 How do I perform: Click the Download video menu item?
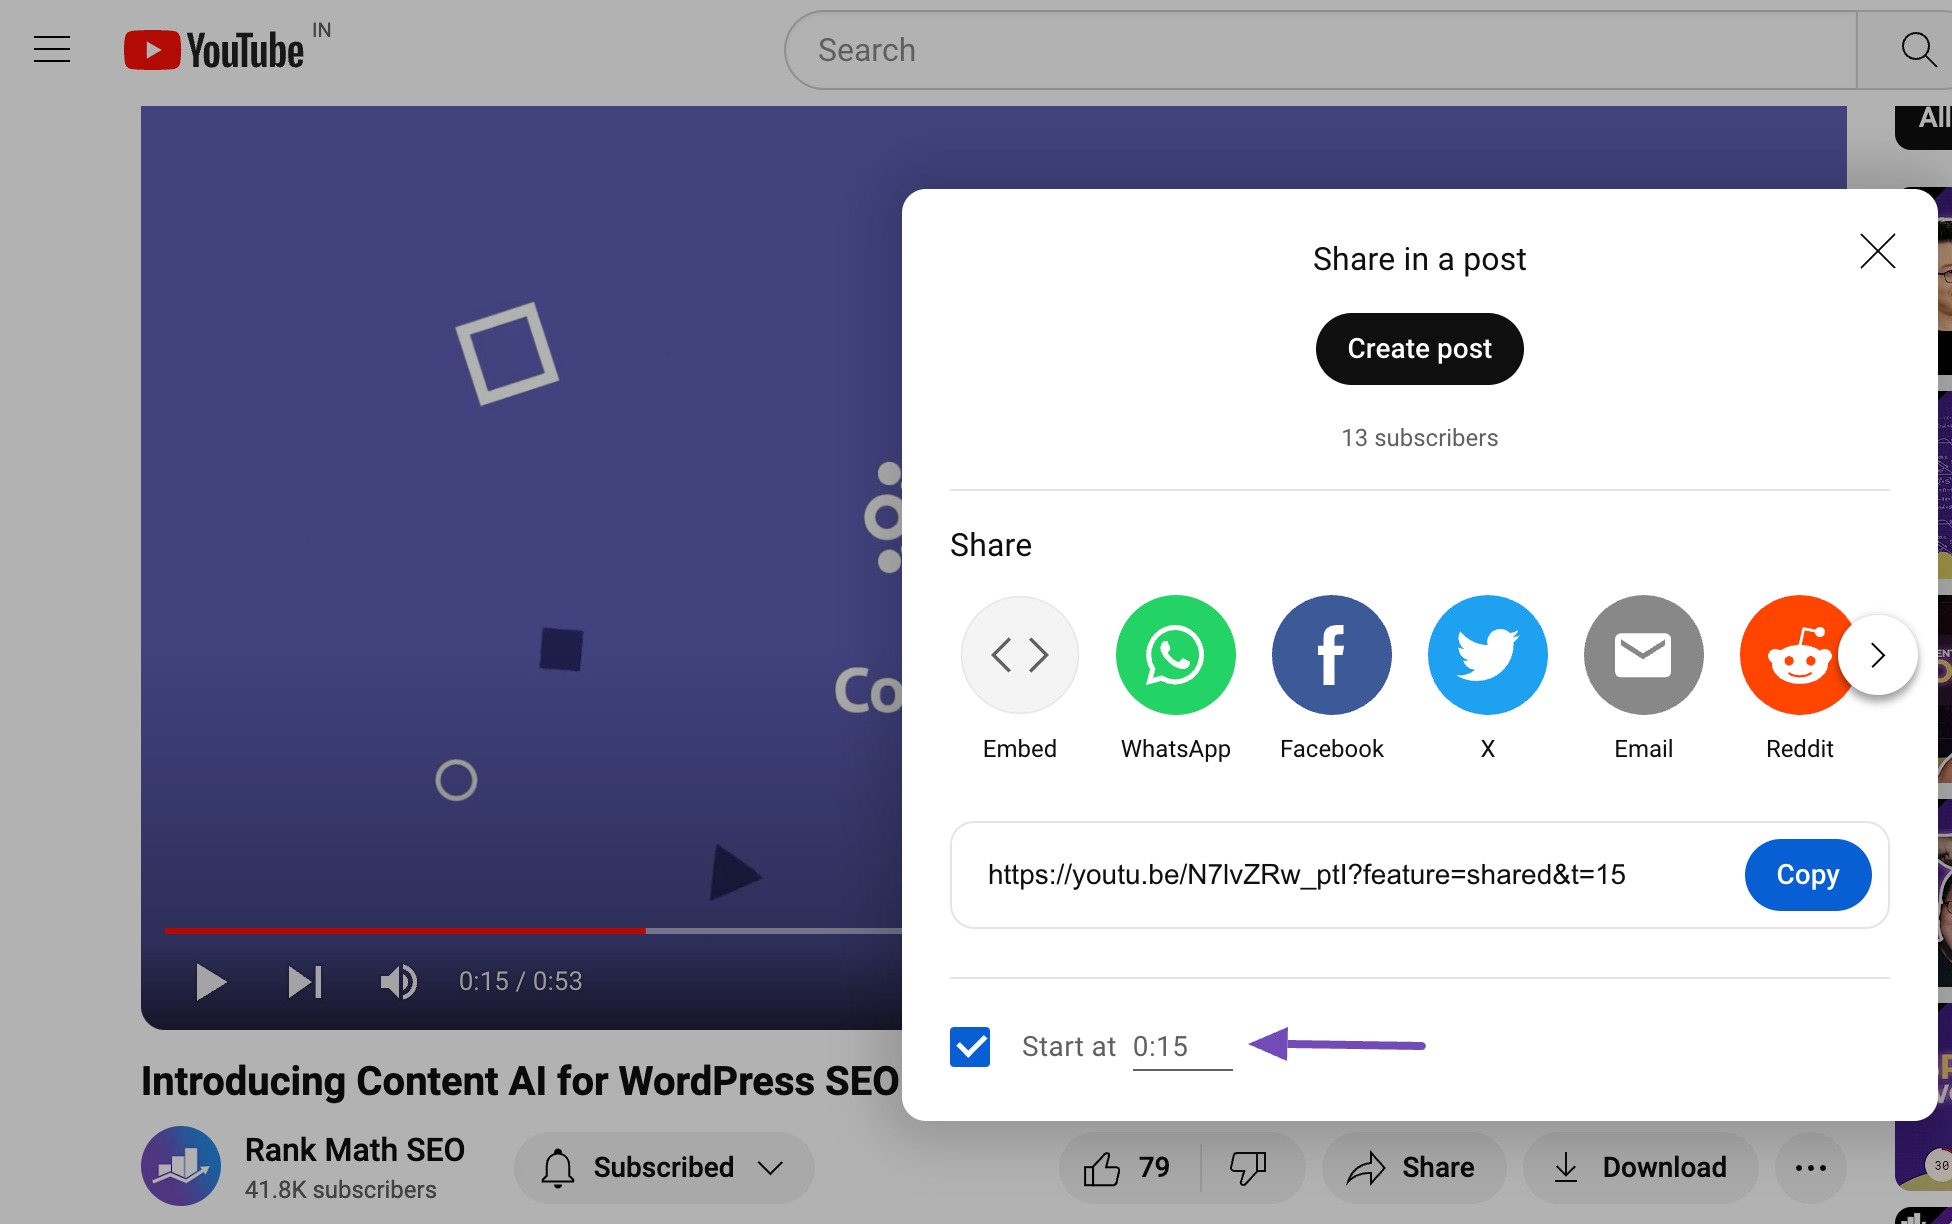(x=1639, y=1168)
